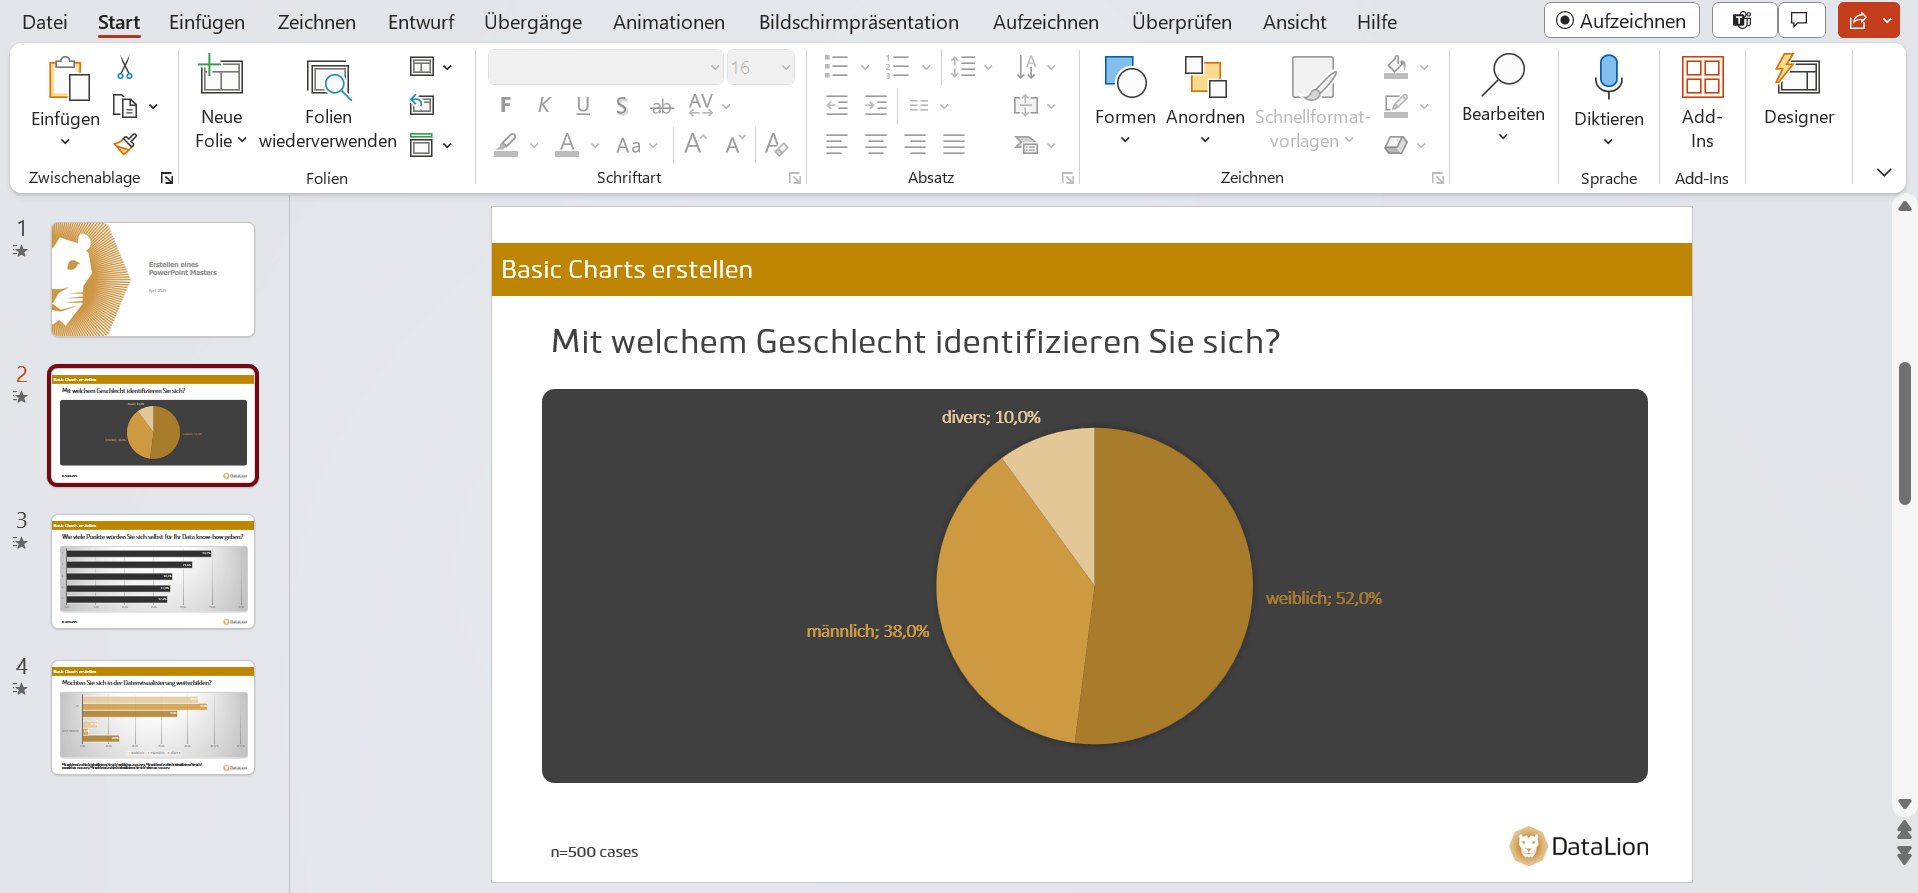Image resolution: width=1918 pixels, height=893 pixels.
Task: Open the Hilfe tab
Action: (x=1377, y=22)
